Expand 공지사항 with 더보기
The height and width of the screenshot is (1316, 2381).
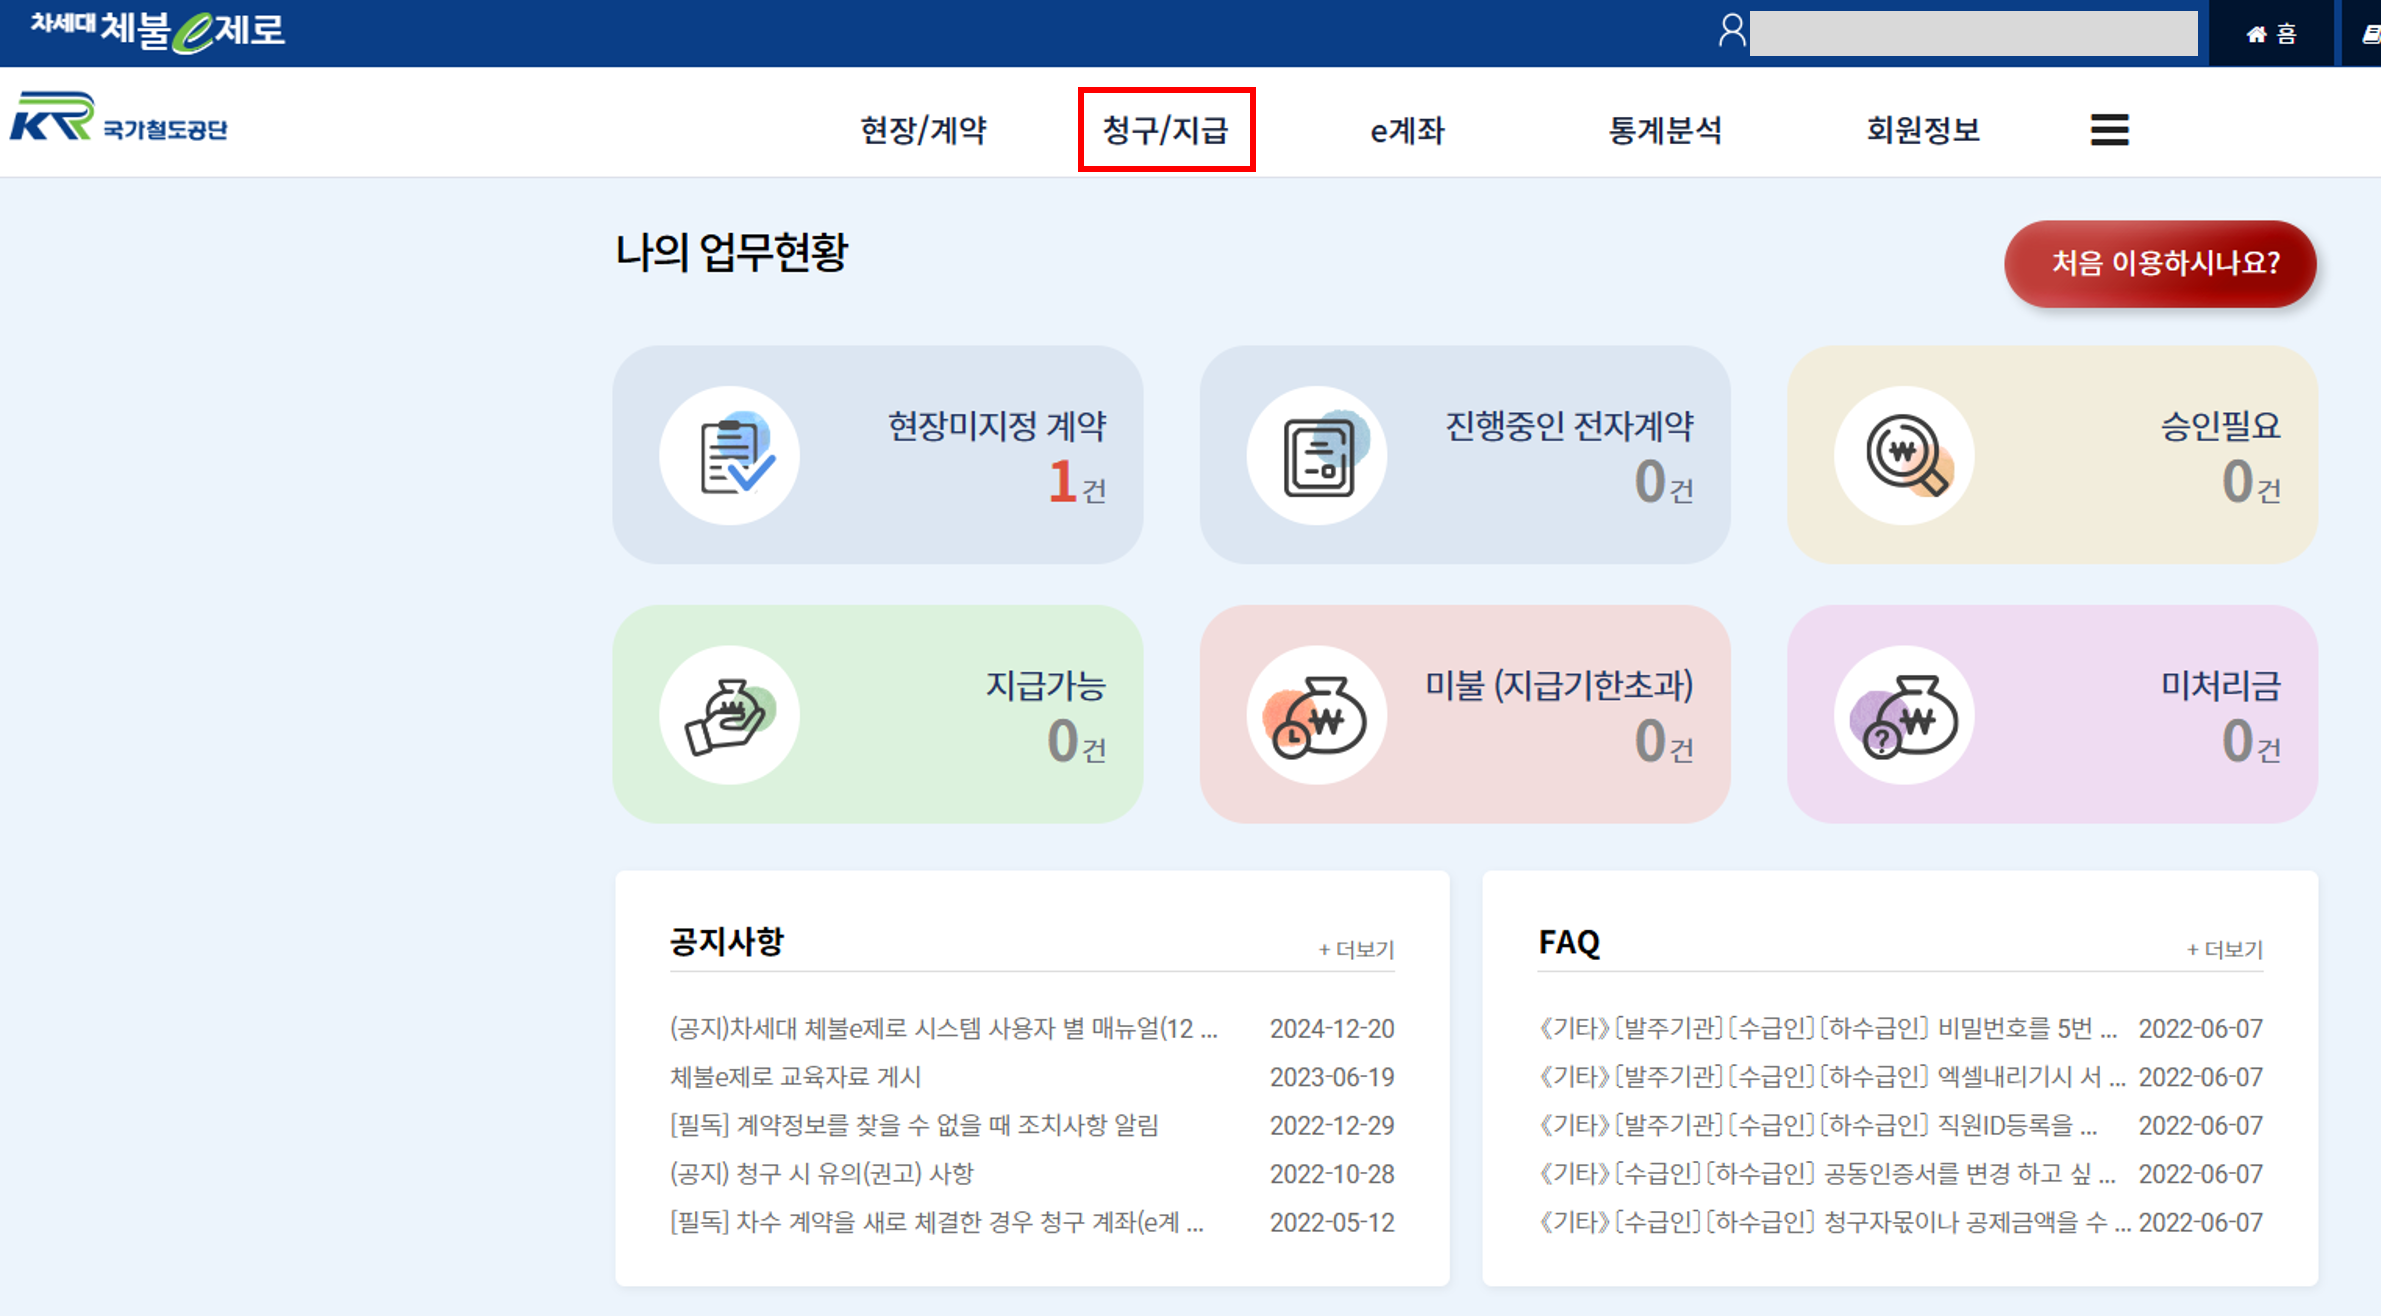point(1356,949)
